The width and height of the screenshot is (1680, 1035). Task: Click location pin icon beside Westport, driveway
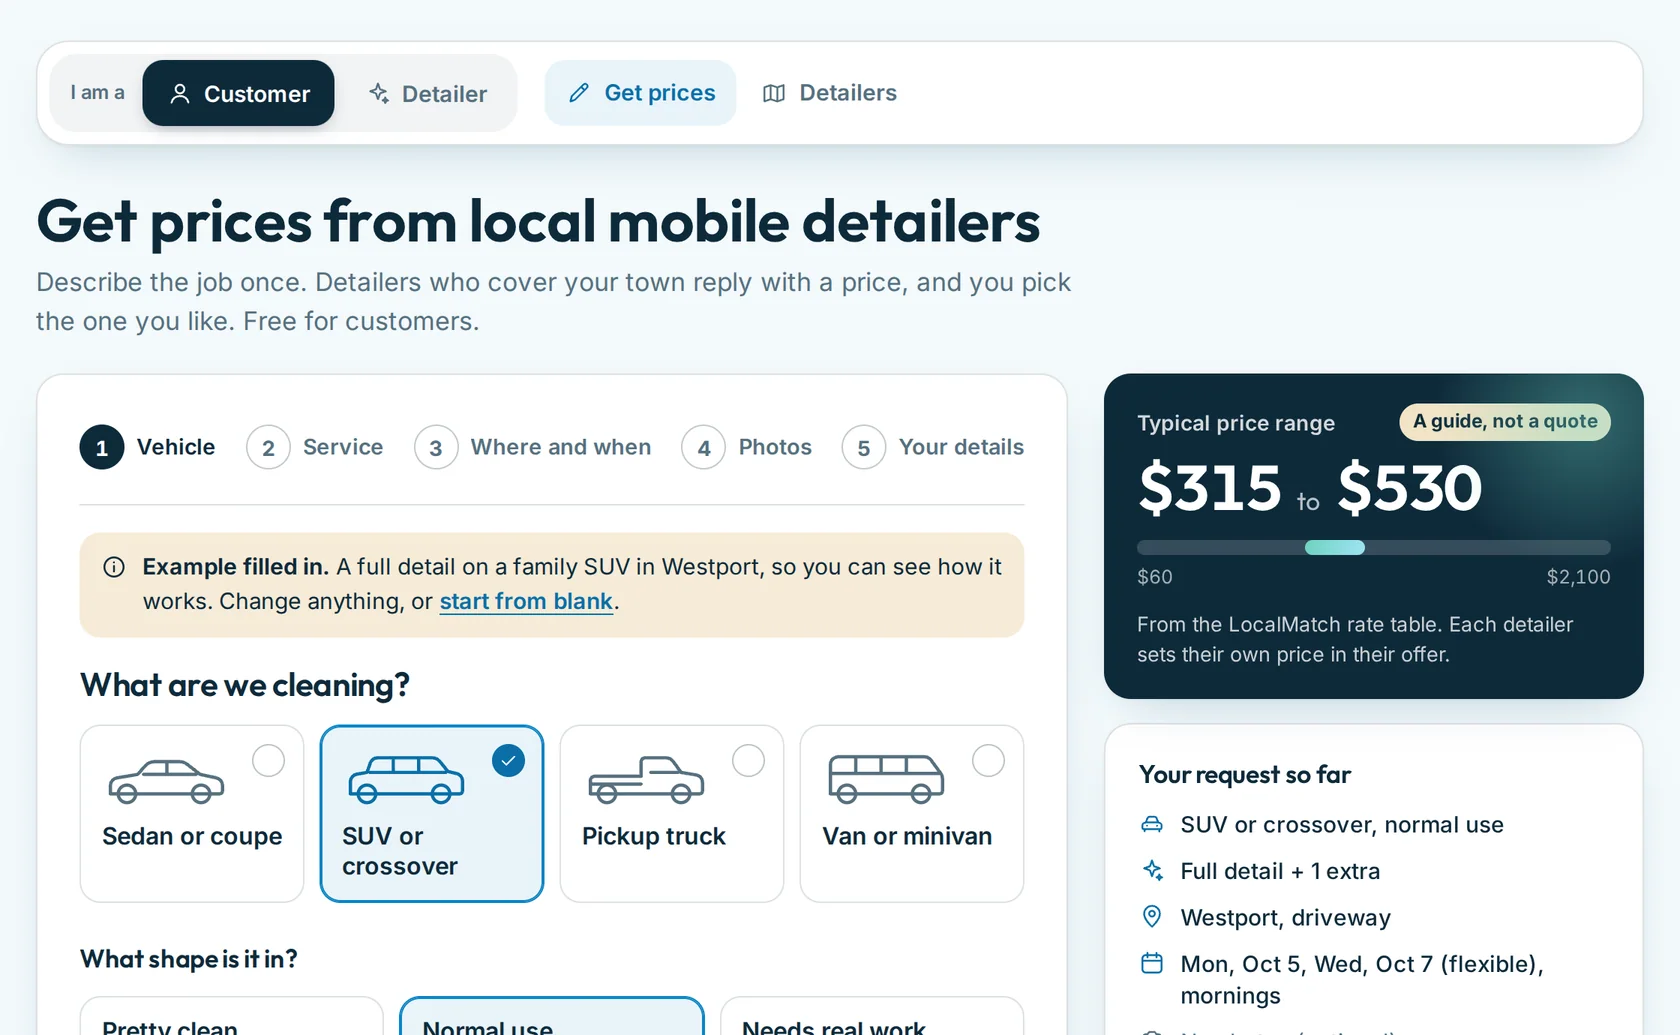pyautogui.click(x=1152, y=917)
